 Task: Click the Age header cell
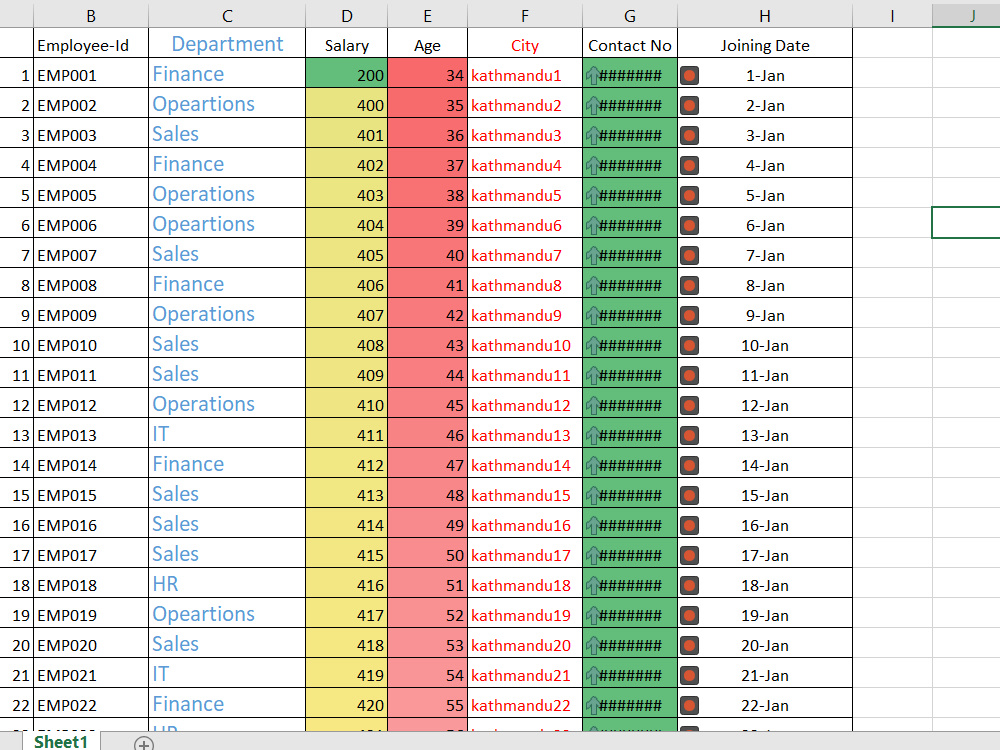(427, 45)
